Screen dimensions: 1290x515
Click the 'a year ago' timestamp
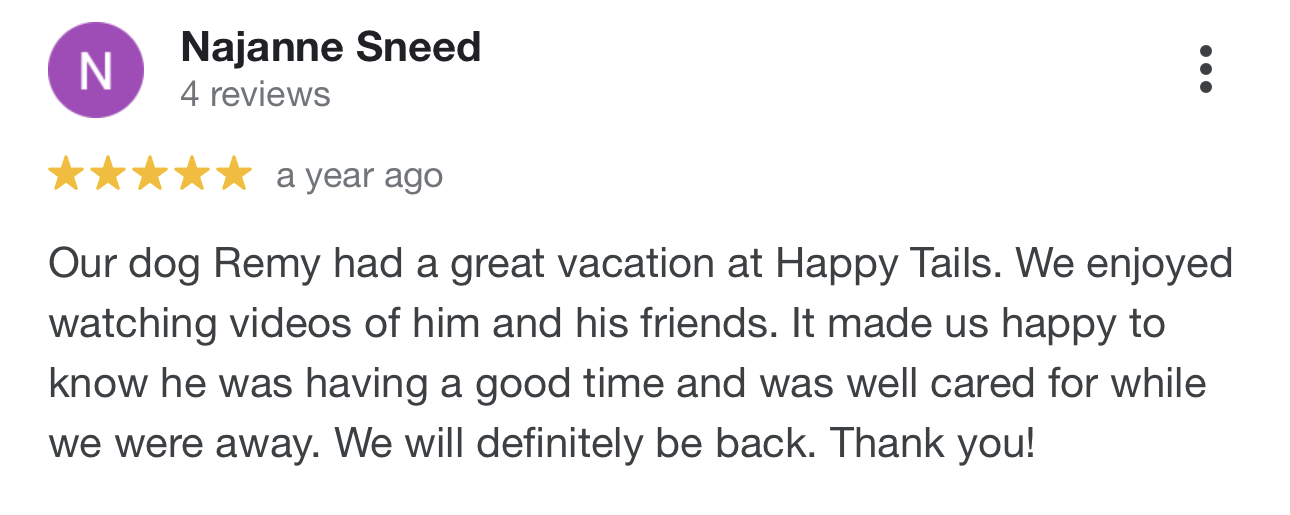point(359,176)
